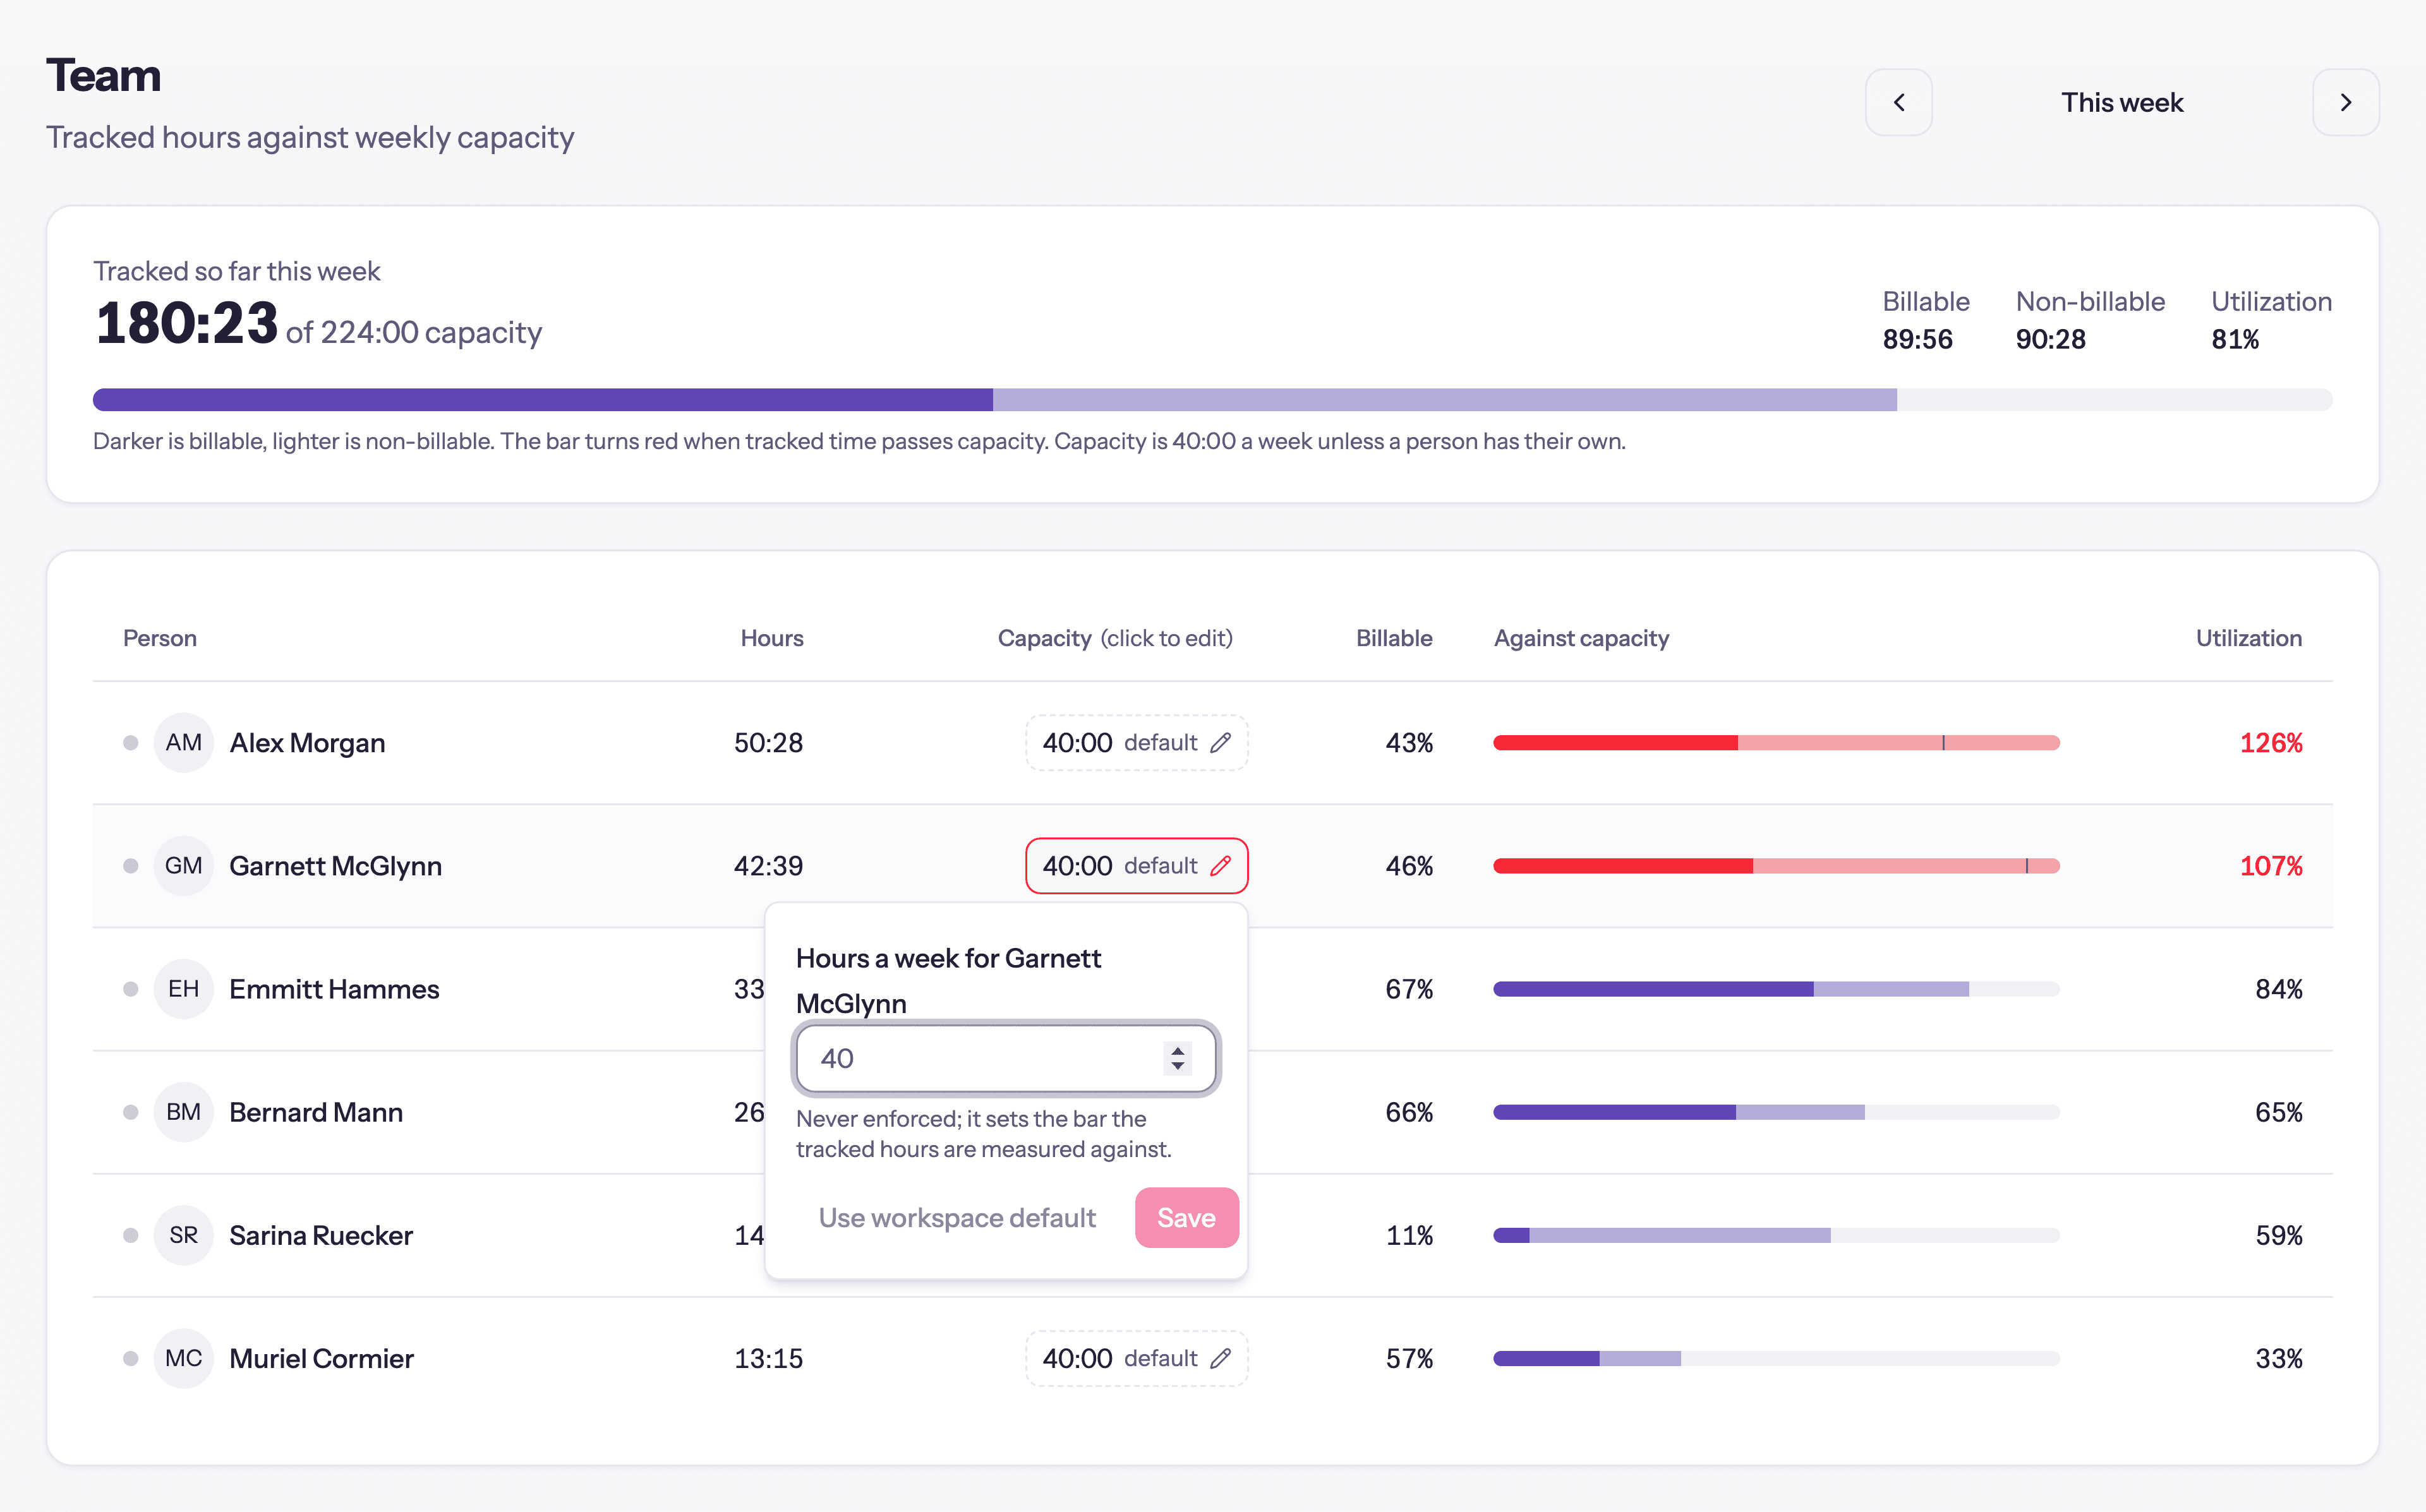This screenshot has width=2426, height=1512.
Task: Save Garnett McGlynn's weekly hours
Action: click(x=1186, y=1218)
